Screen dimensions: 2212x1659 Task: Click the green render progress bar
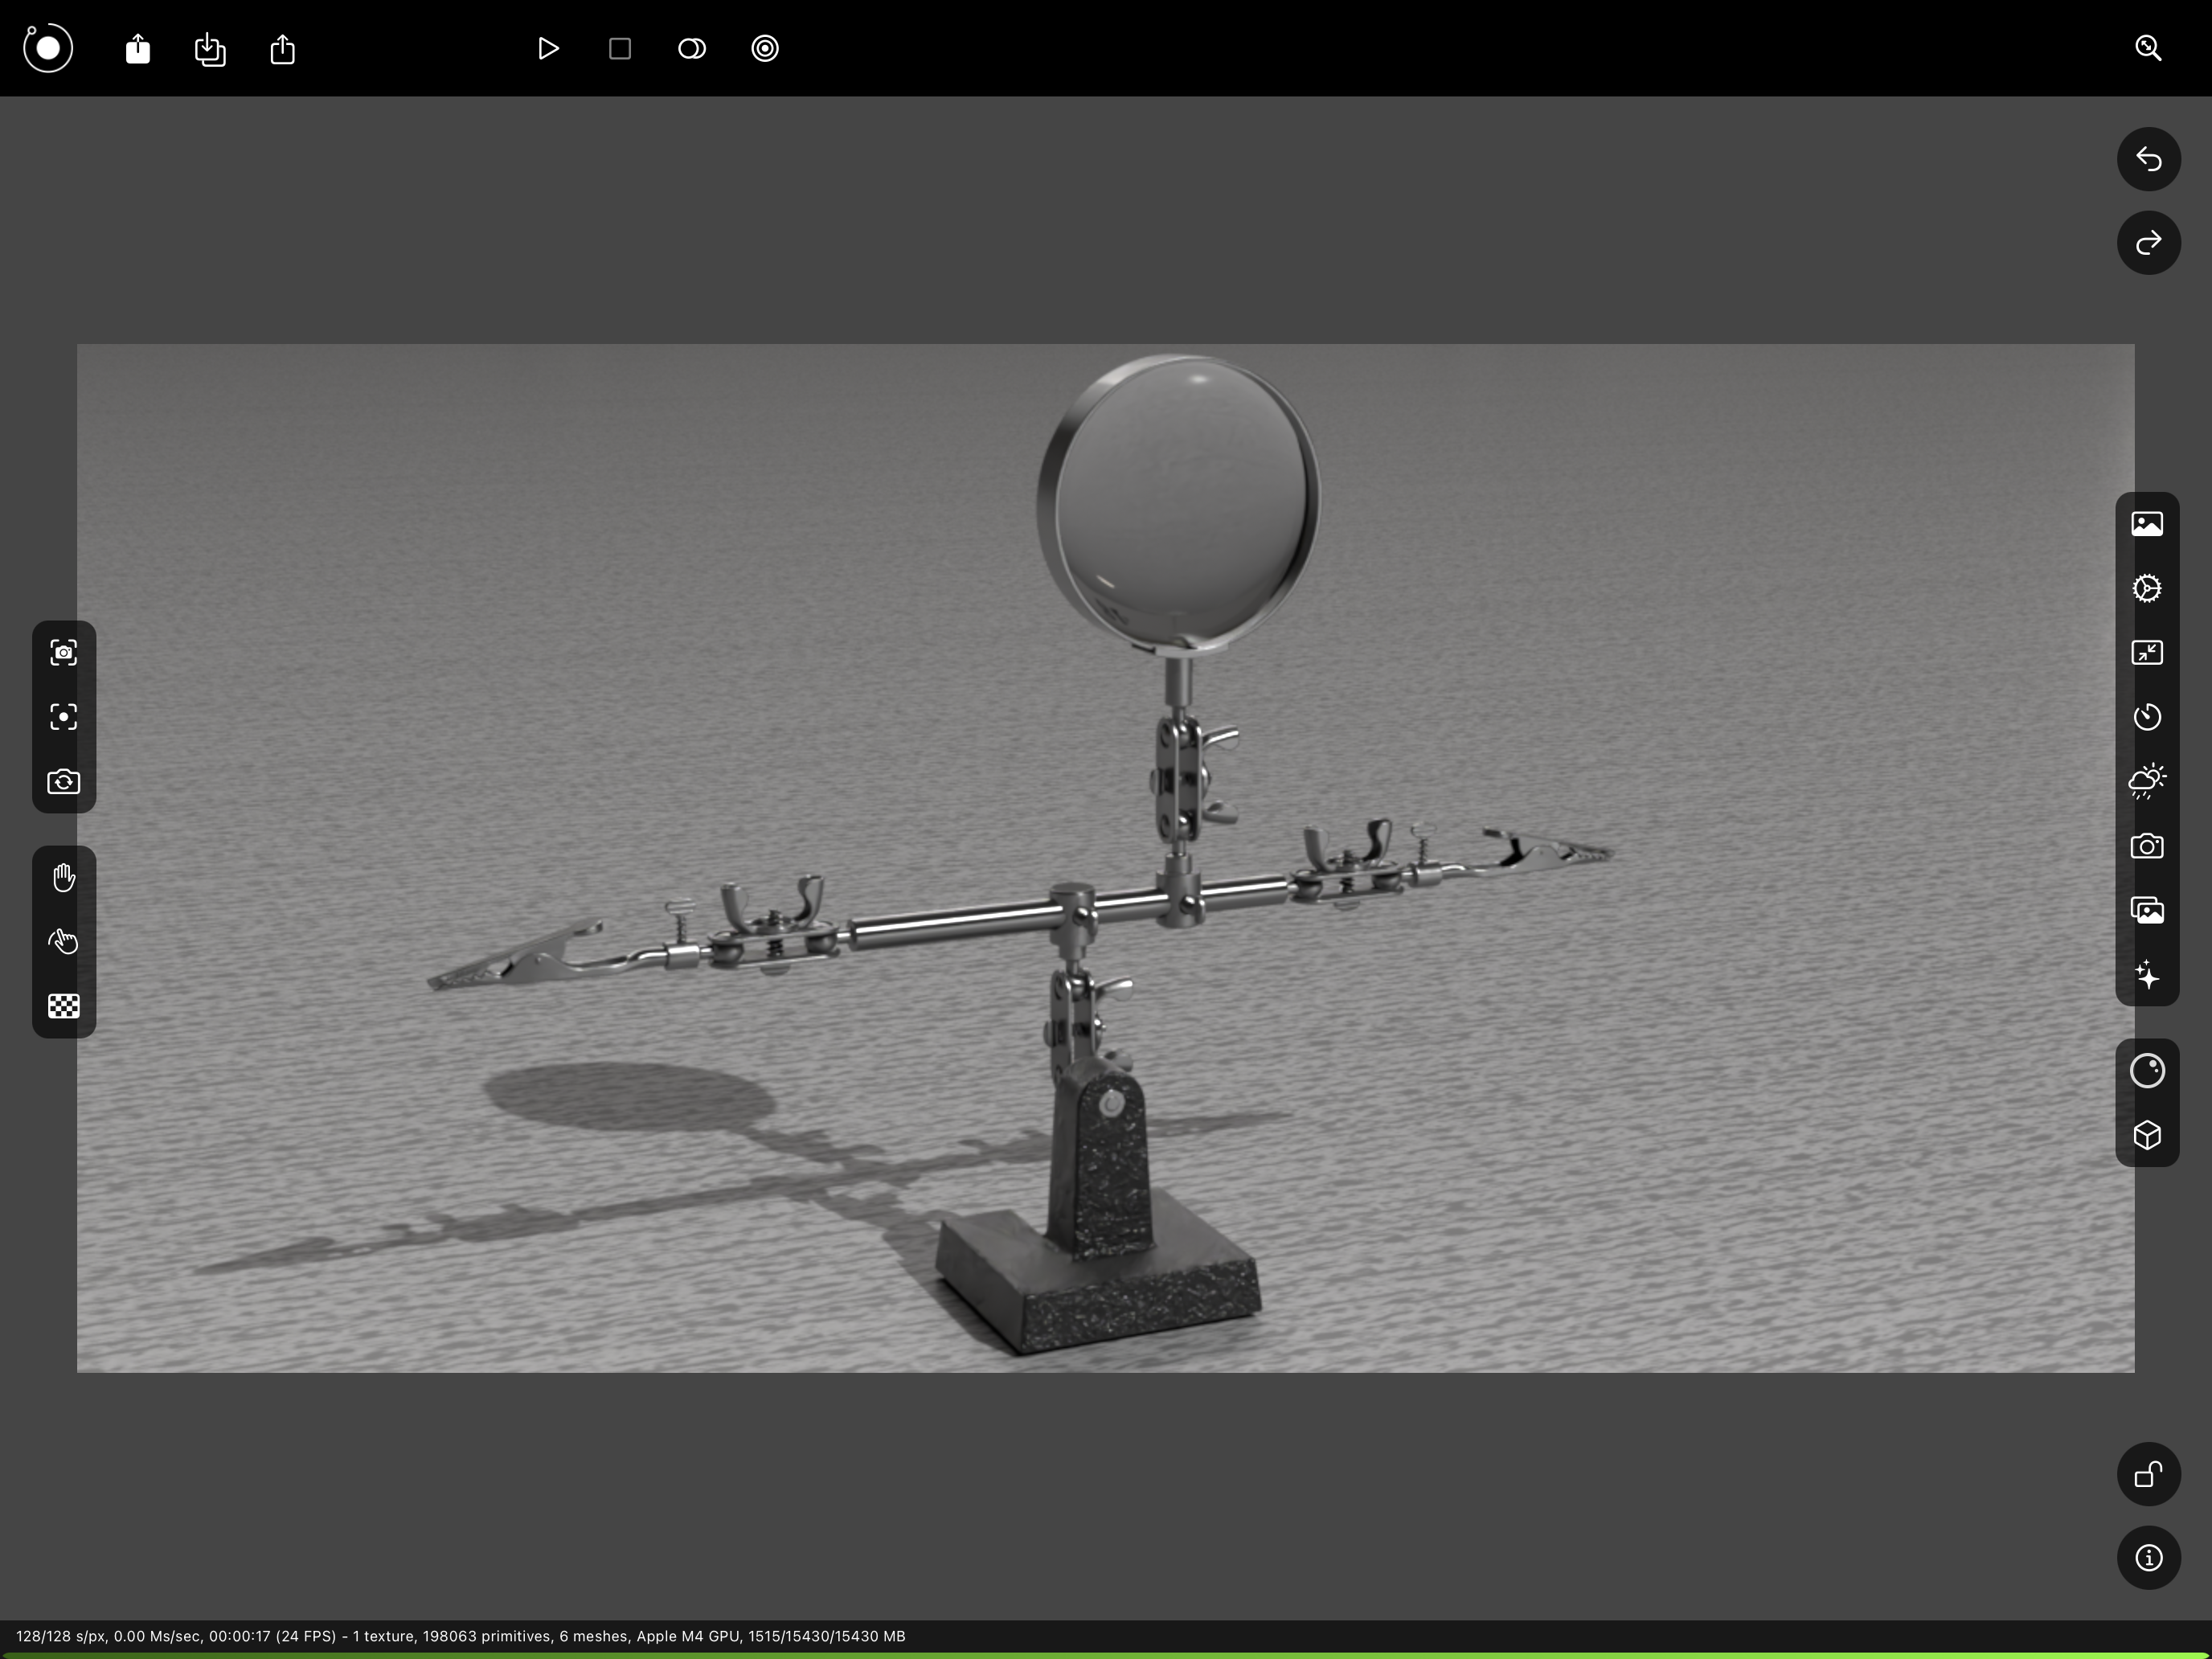click(1106, 1655)
